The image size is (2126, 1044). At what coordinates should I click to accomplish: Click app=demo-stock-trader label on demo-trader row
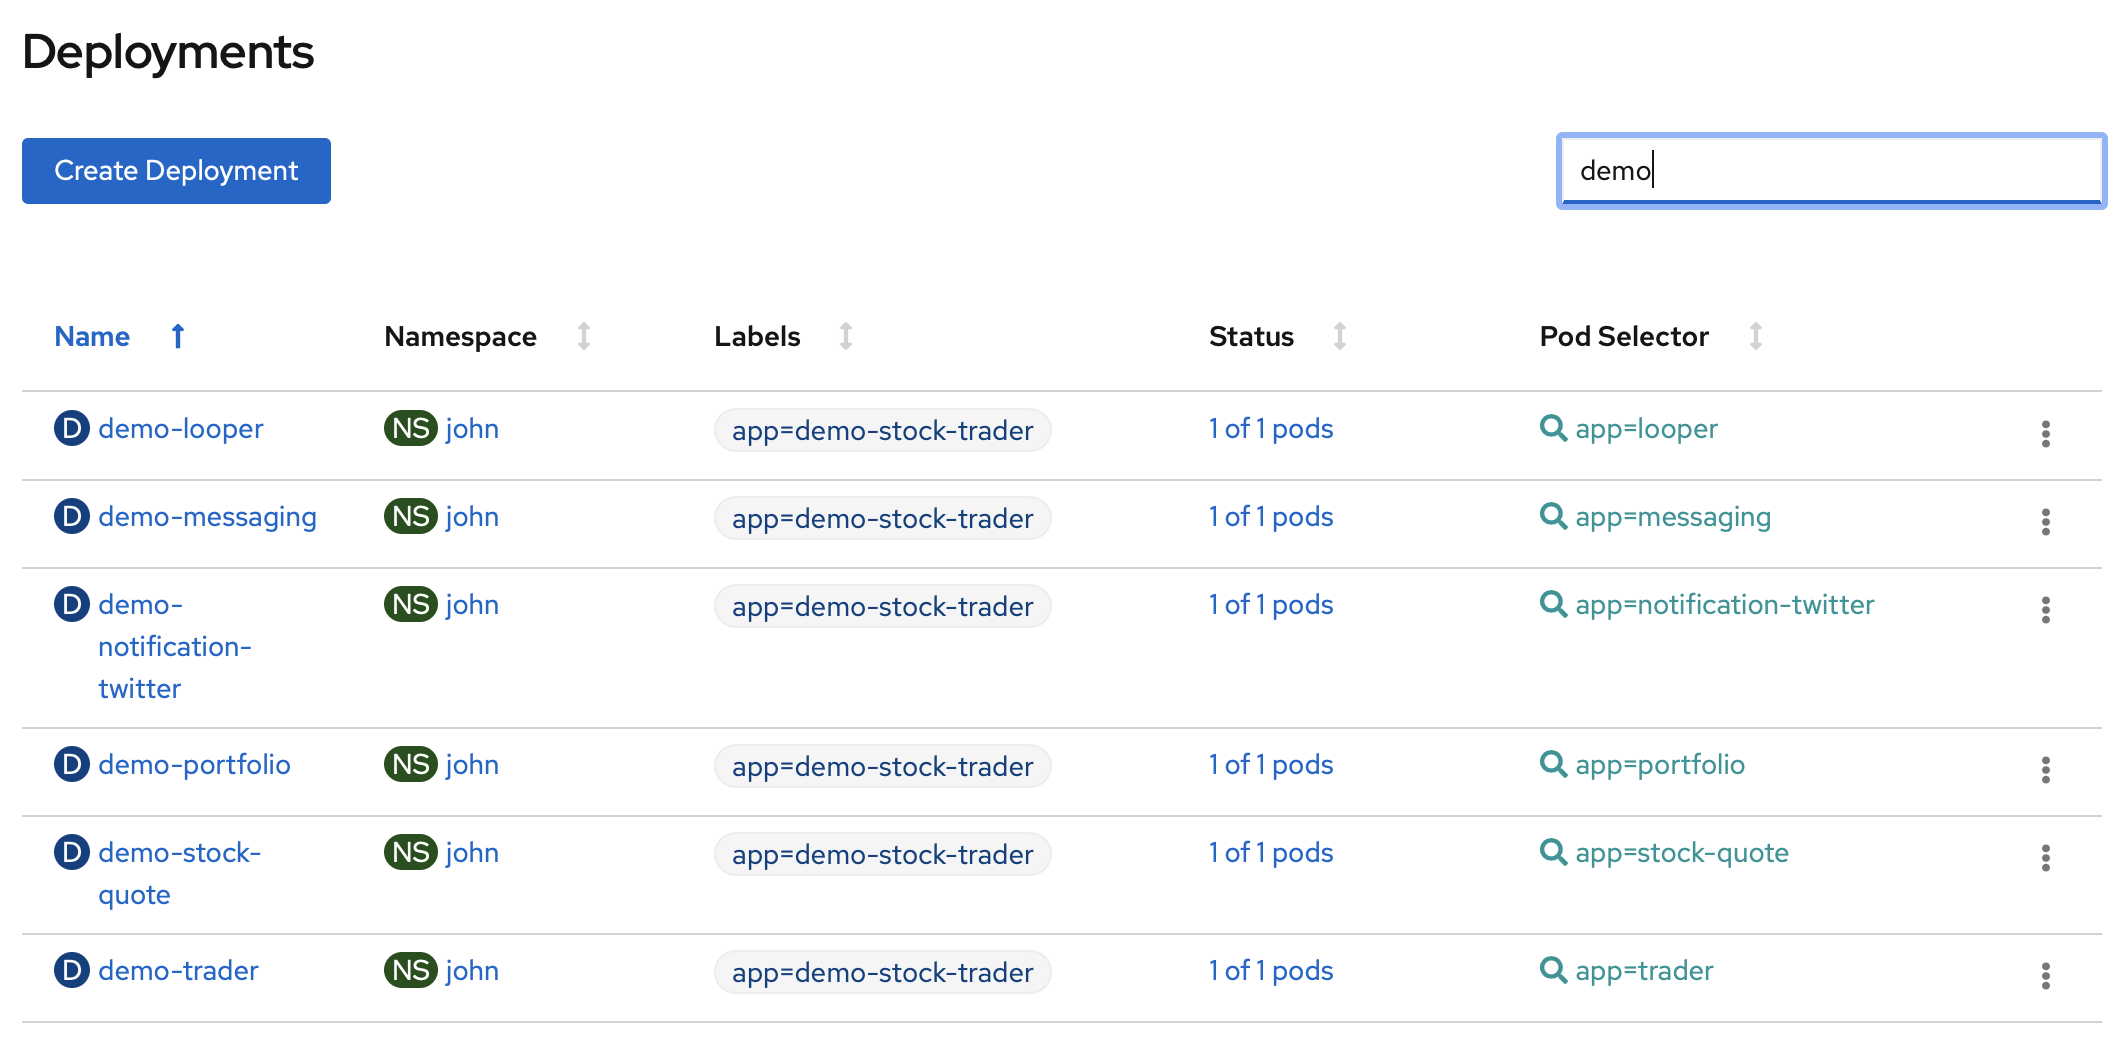pyautogui.click(x=882, y=972)
